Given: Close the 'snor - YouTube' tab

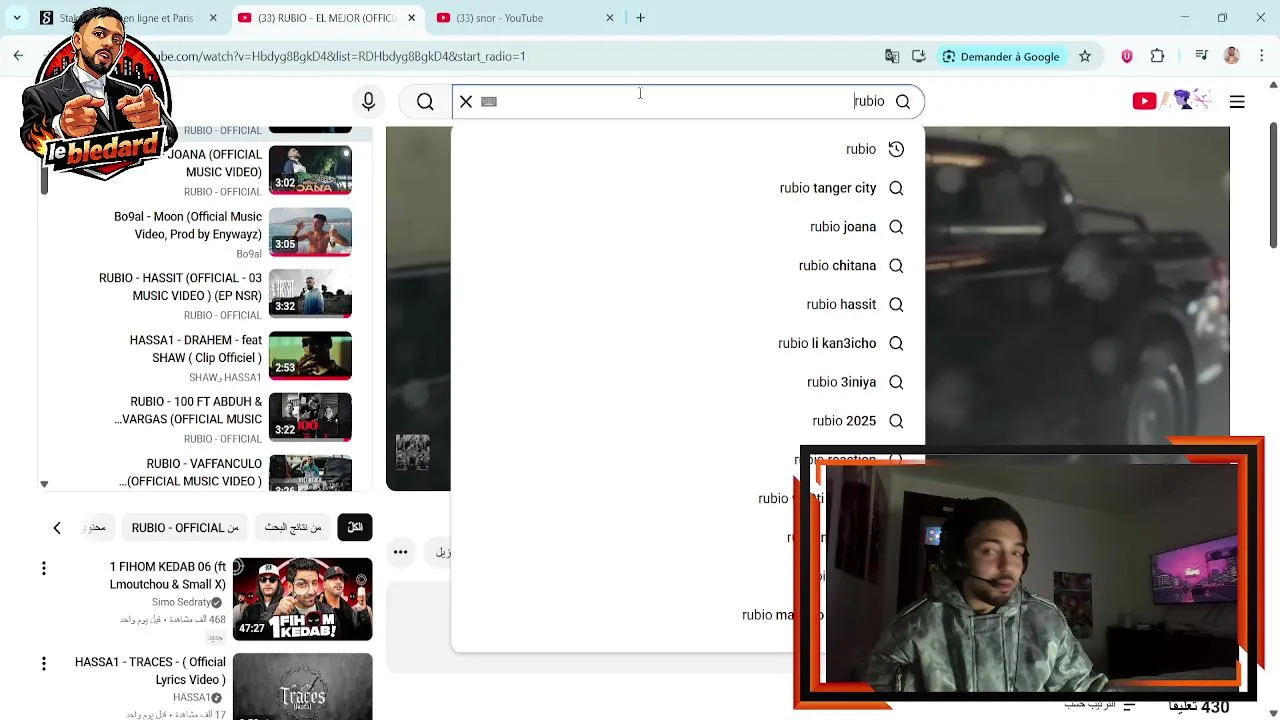Looking at the screenshot, I should click(x=610, y=18).
